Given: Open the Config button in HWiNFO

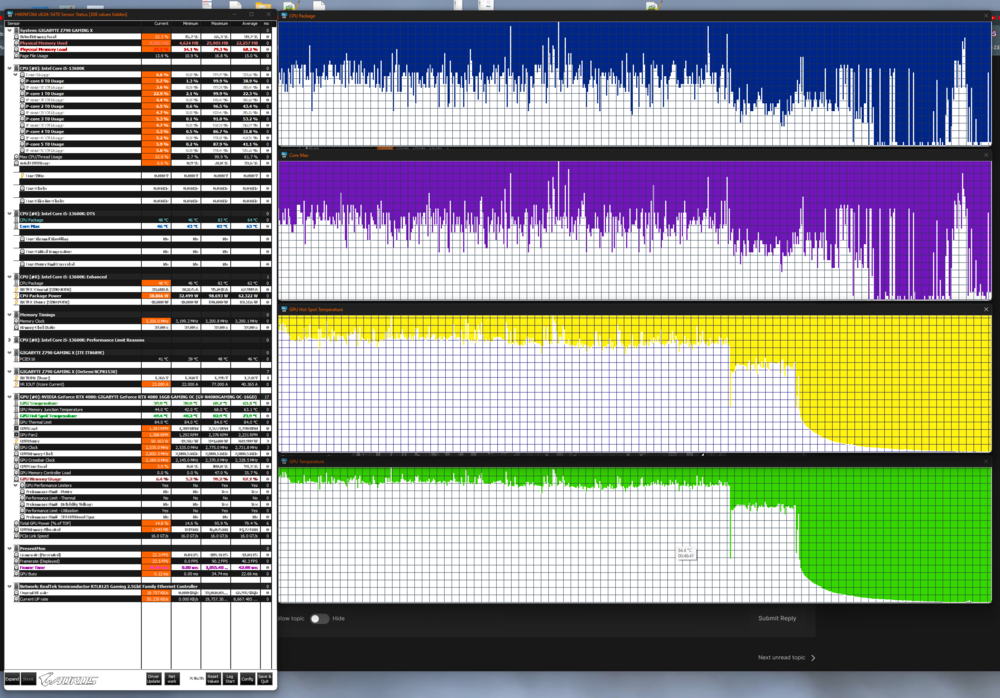Looking at the screenshot, I should tap(247, 679).
